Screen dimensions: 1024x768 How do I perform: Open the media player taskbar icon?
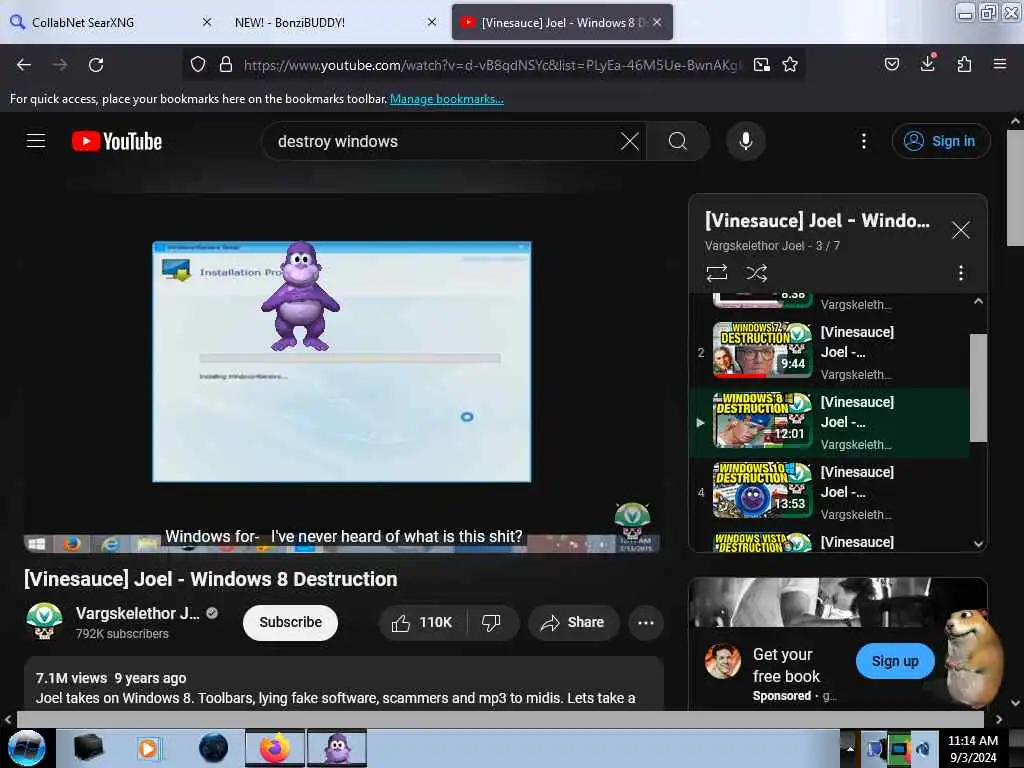[x=149, y=748]
